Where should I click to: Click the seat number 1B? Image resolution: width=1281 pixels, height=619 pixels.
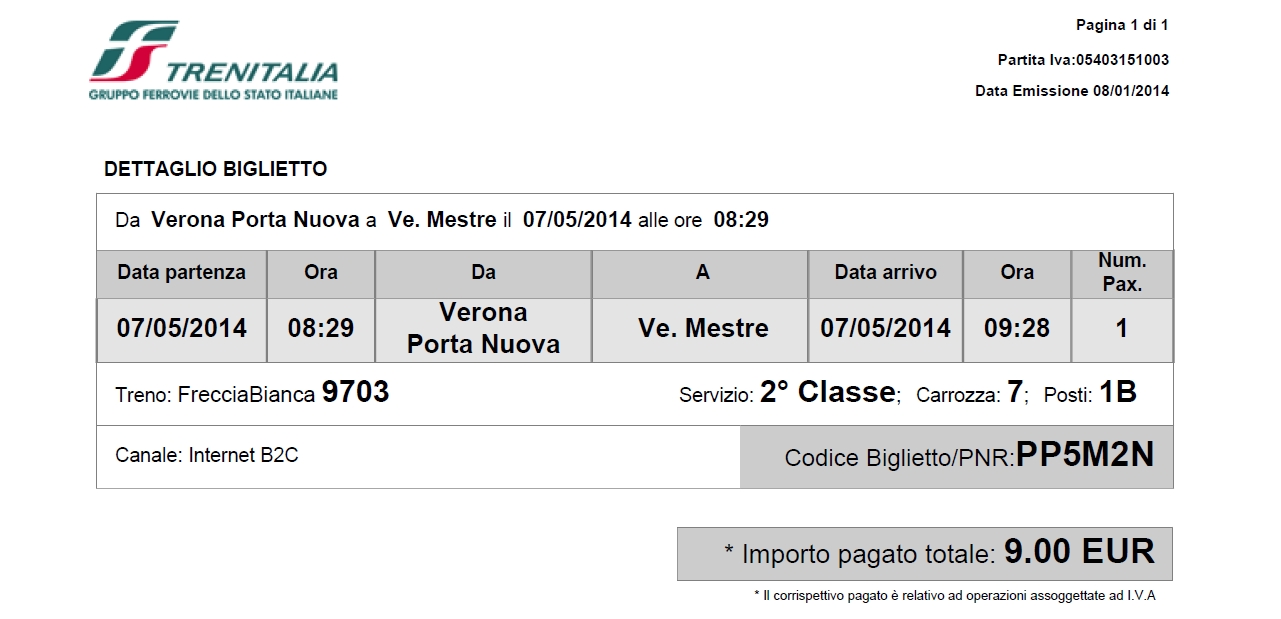click(1118, 393)
